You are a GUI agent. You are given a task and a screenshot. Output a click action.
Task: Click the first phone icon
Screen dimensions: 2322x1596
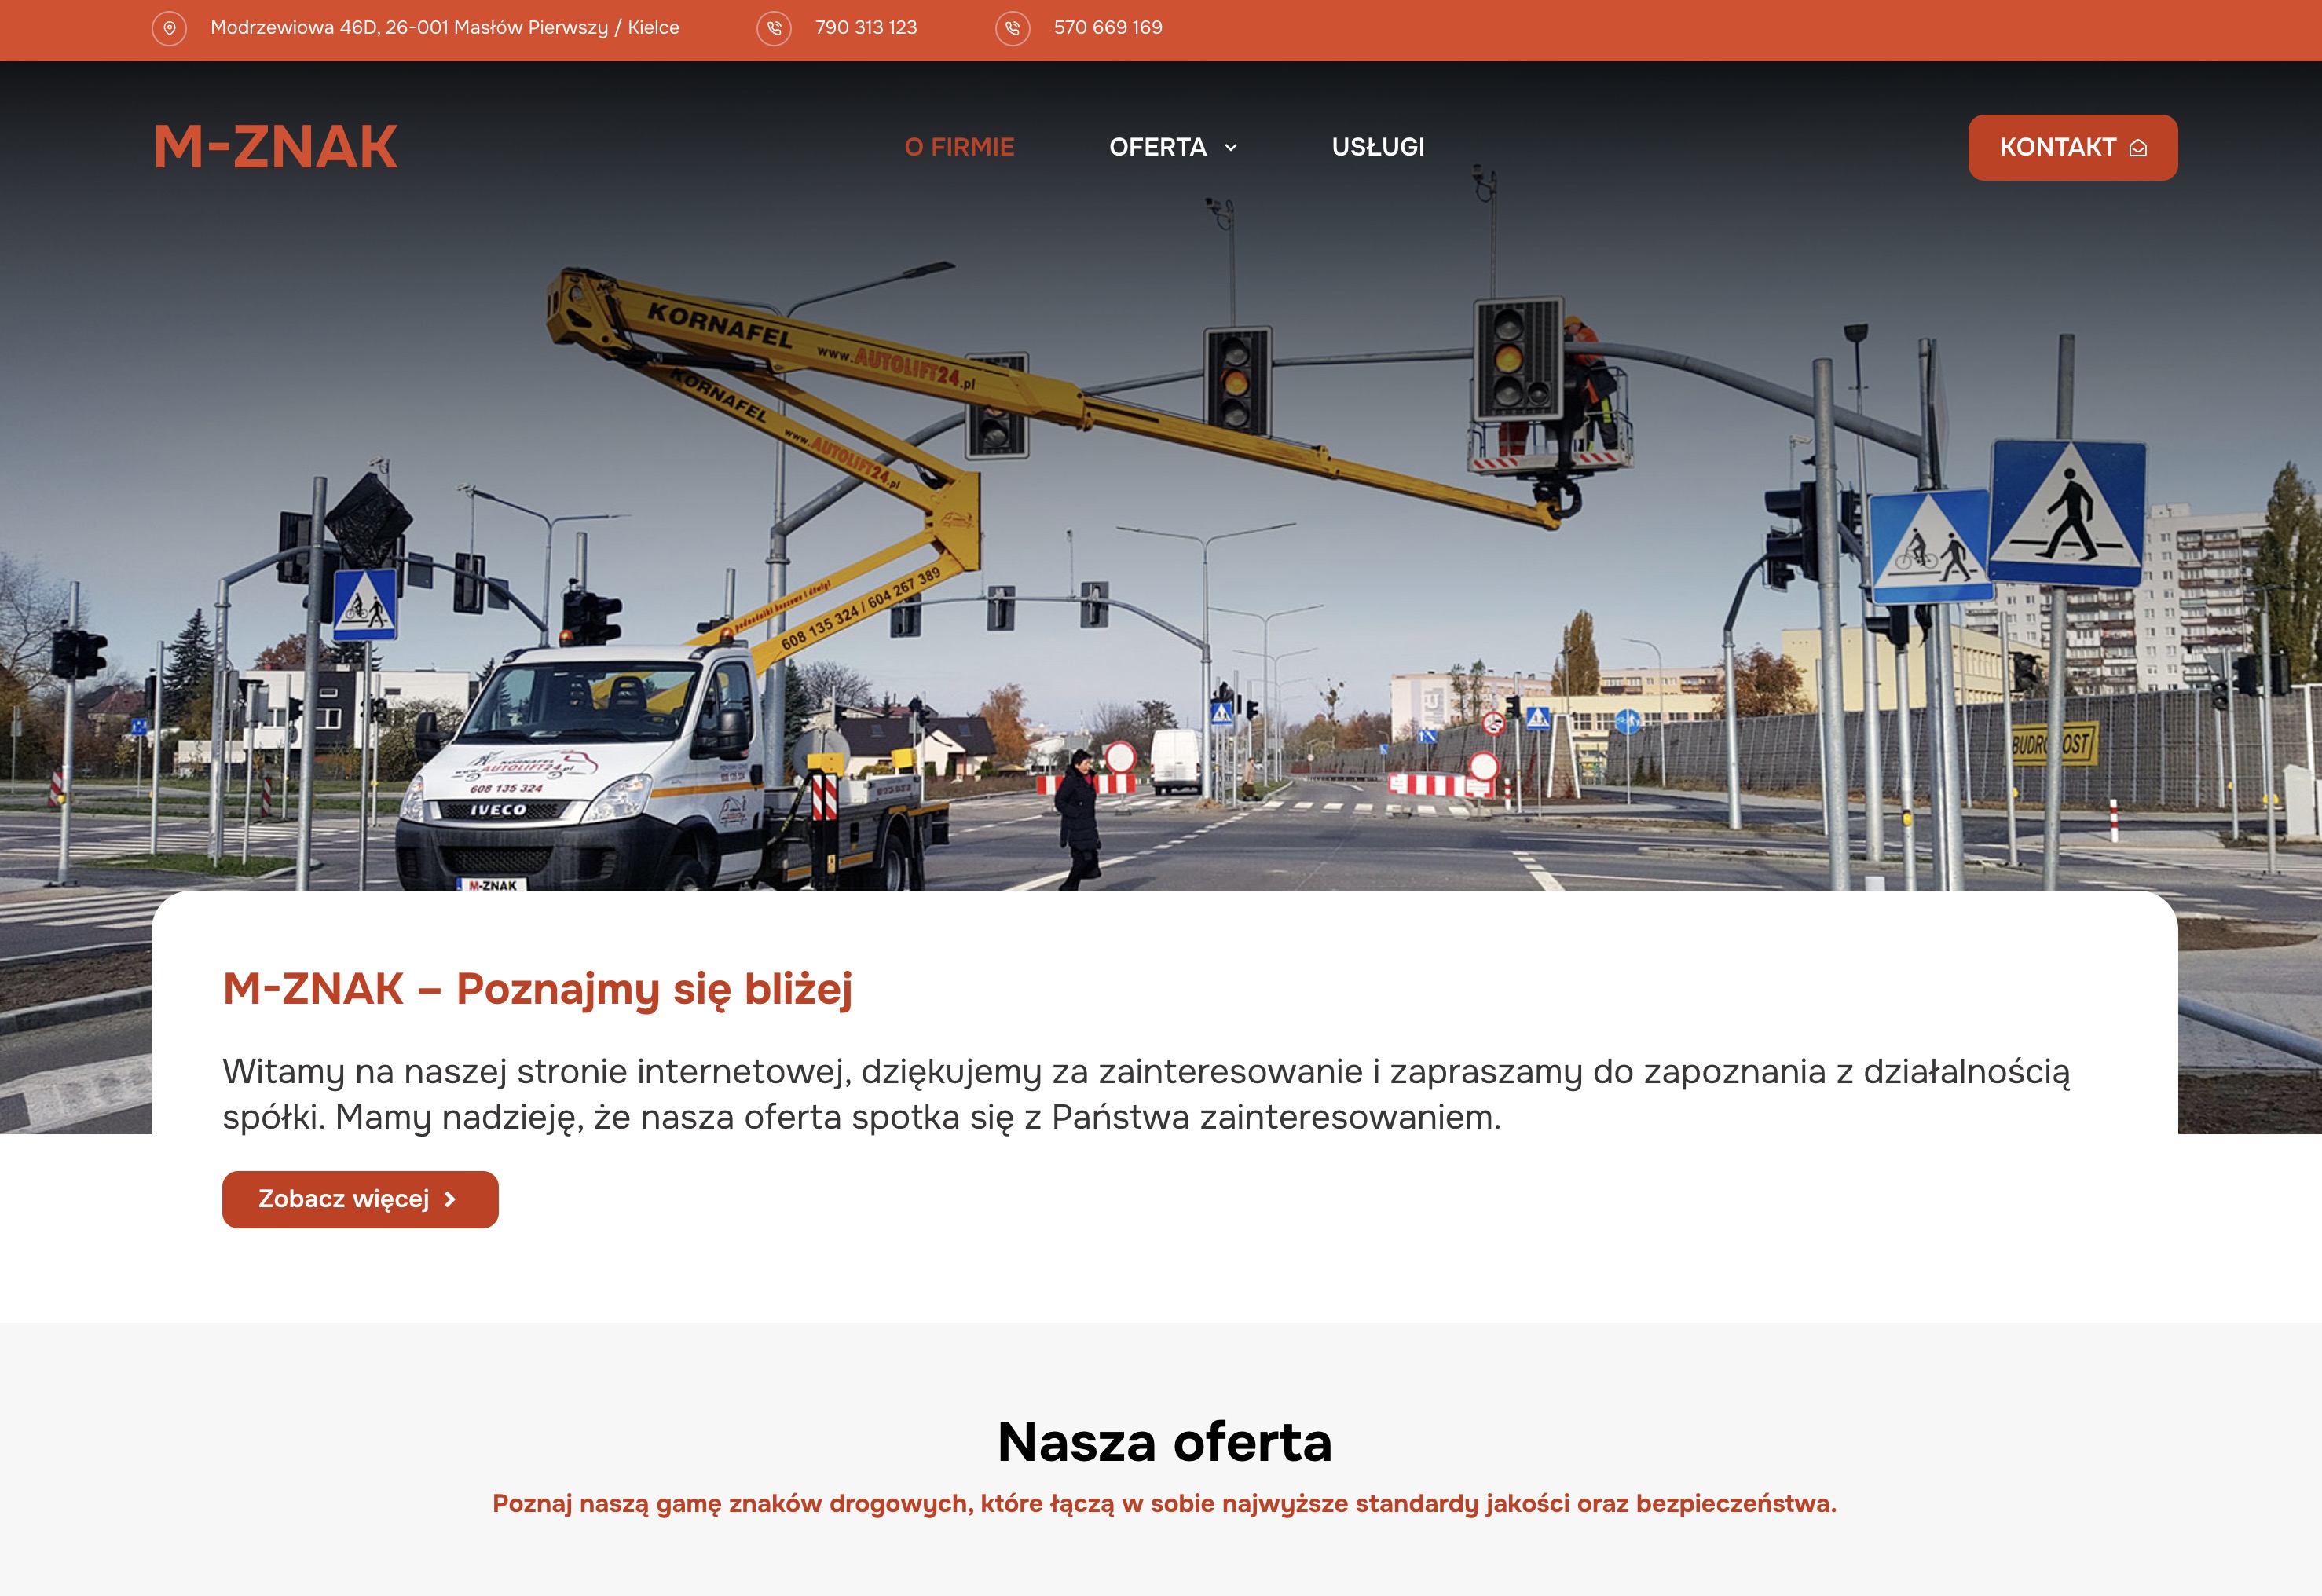point(774,28)
